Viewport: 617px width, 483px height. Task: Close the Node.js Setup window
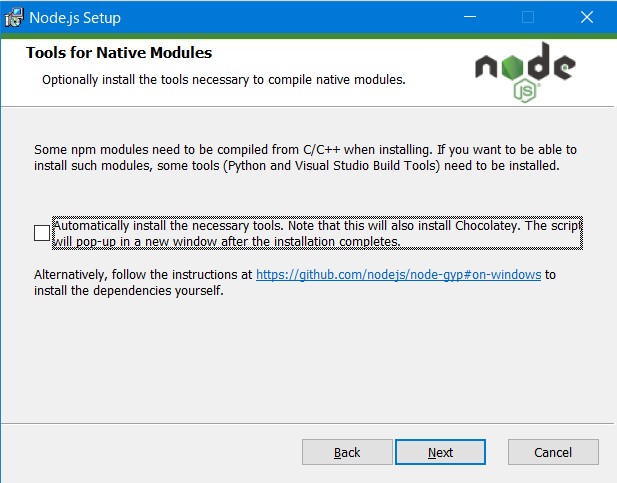587,17
